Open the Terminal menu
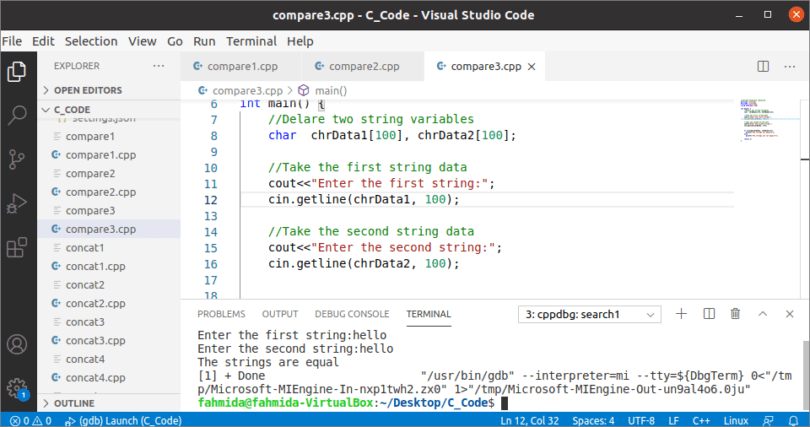The height and width of the screenshot is (427, 810). pos(251,41)
